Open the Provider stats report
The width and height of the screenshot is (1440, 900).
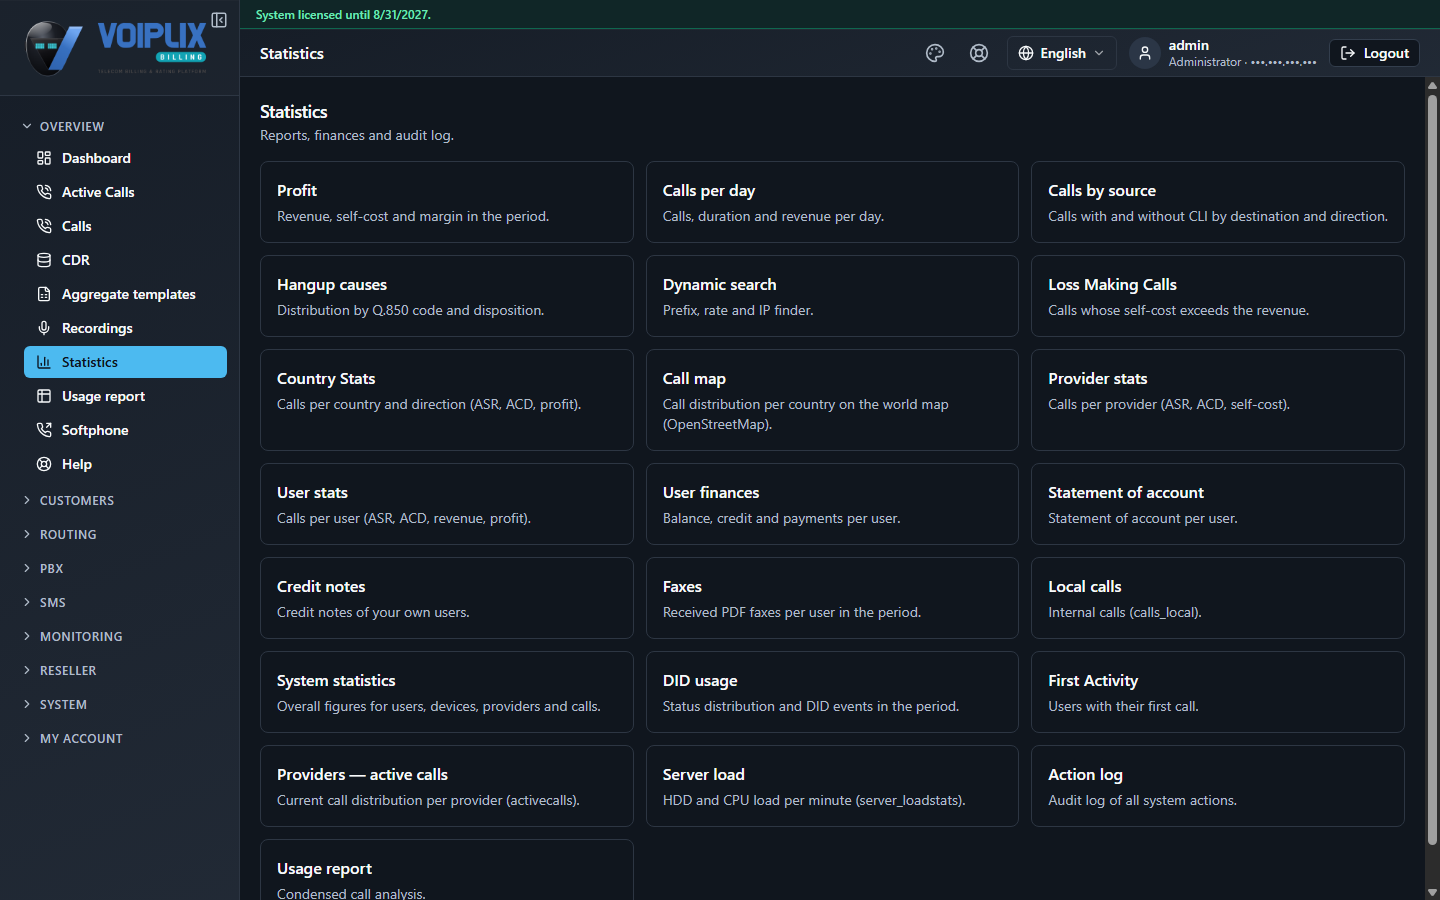(x=1218, y=400)
